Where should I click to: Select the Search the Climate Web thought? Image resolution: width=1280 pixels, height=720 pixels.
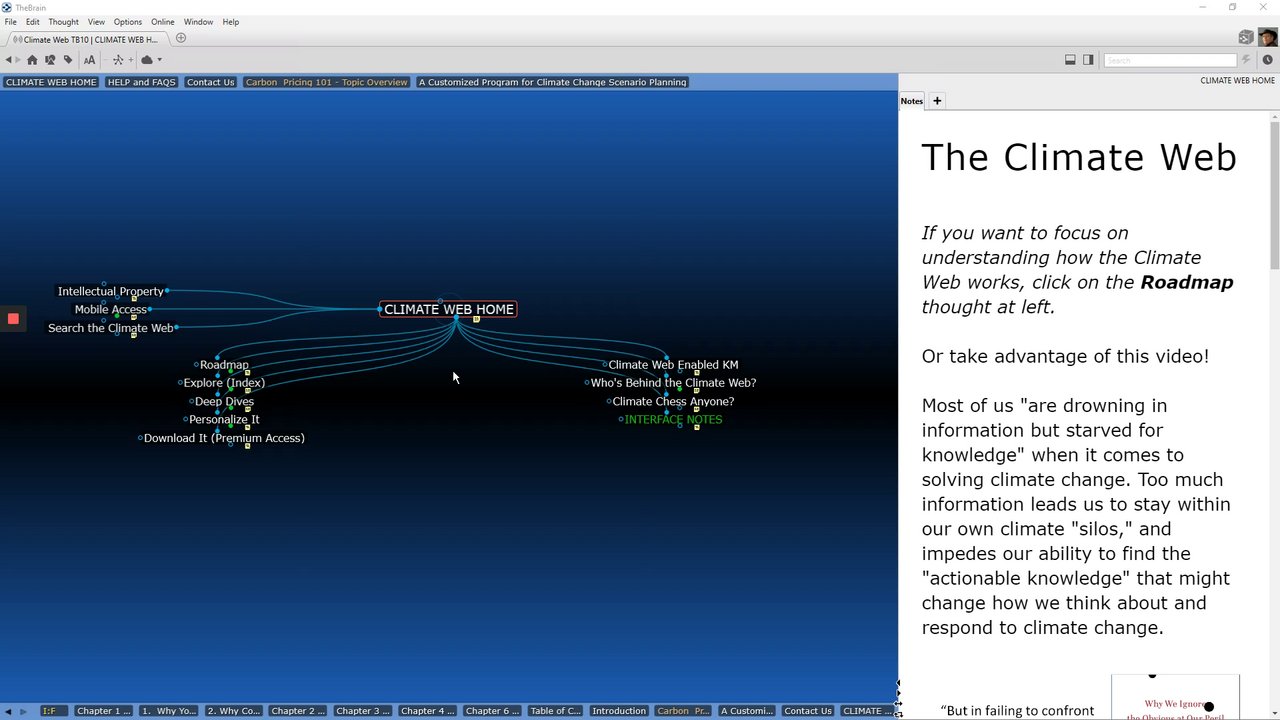pos(110,328)
